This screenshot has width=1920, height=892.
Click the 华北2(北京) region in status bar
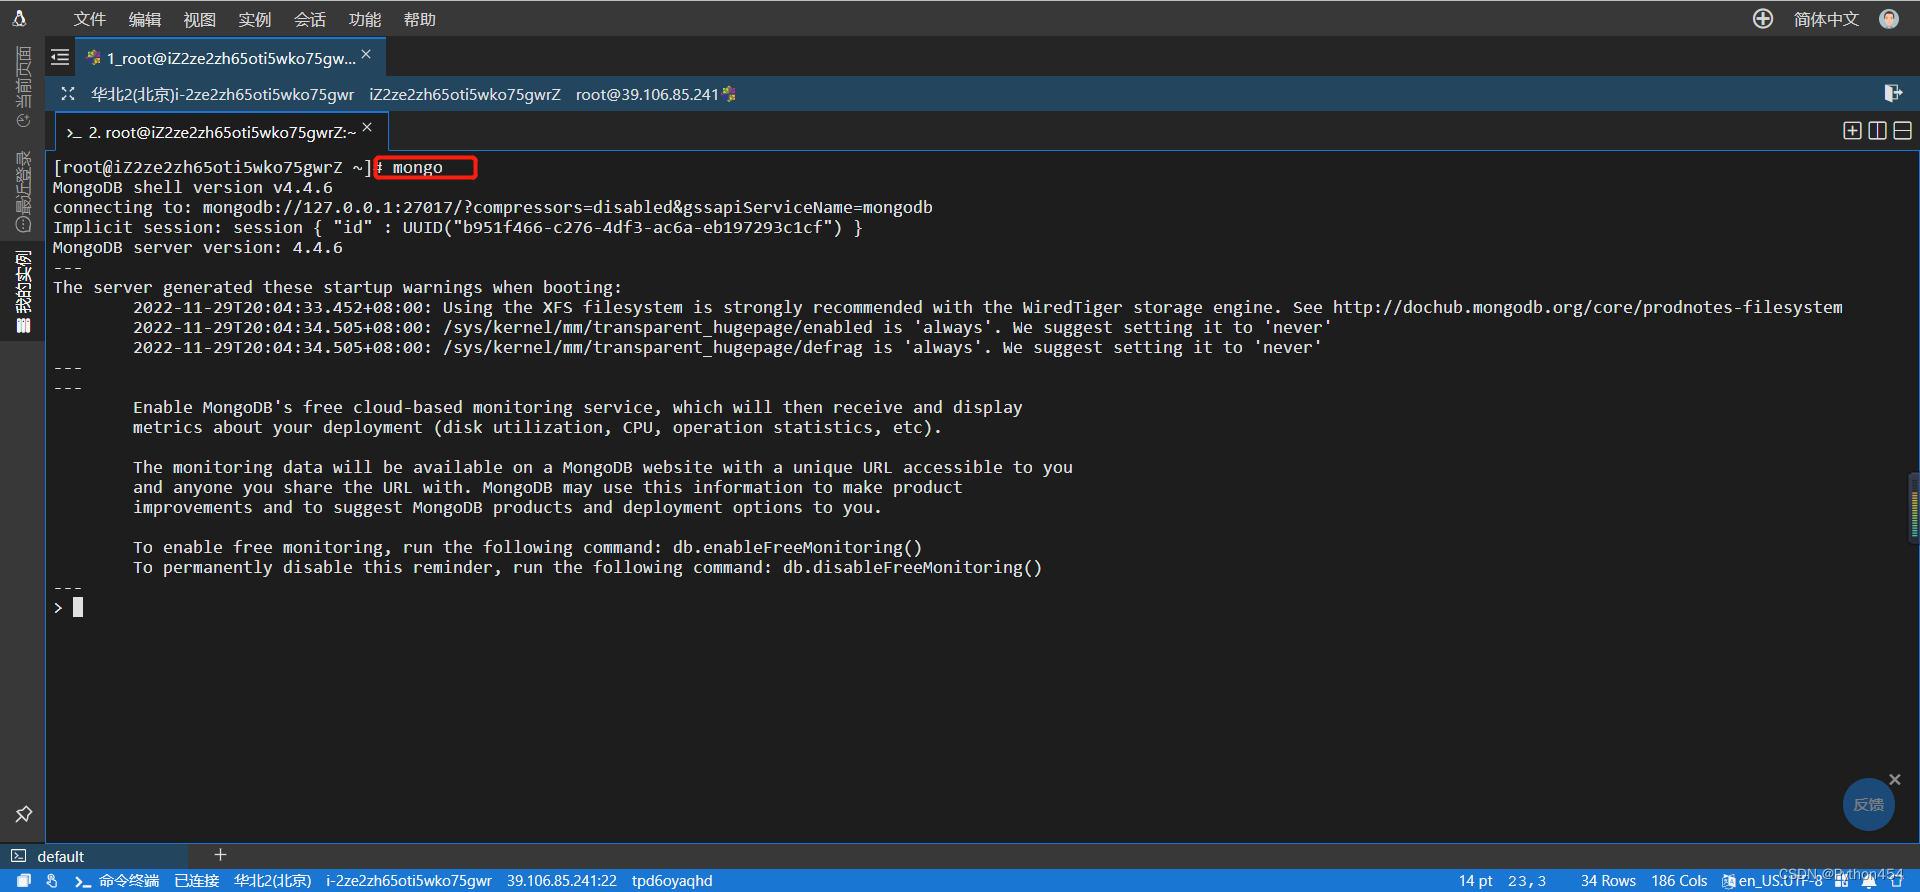tap(272, 880)
